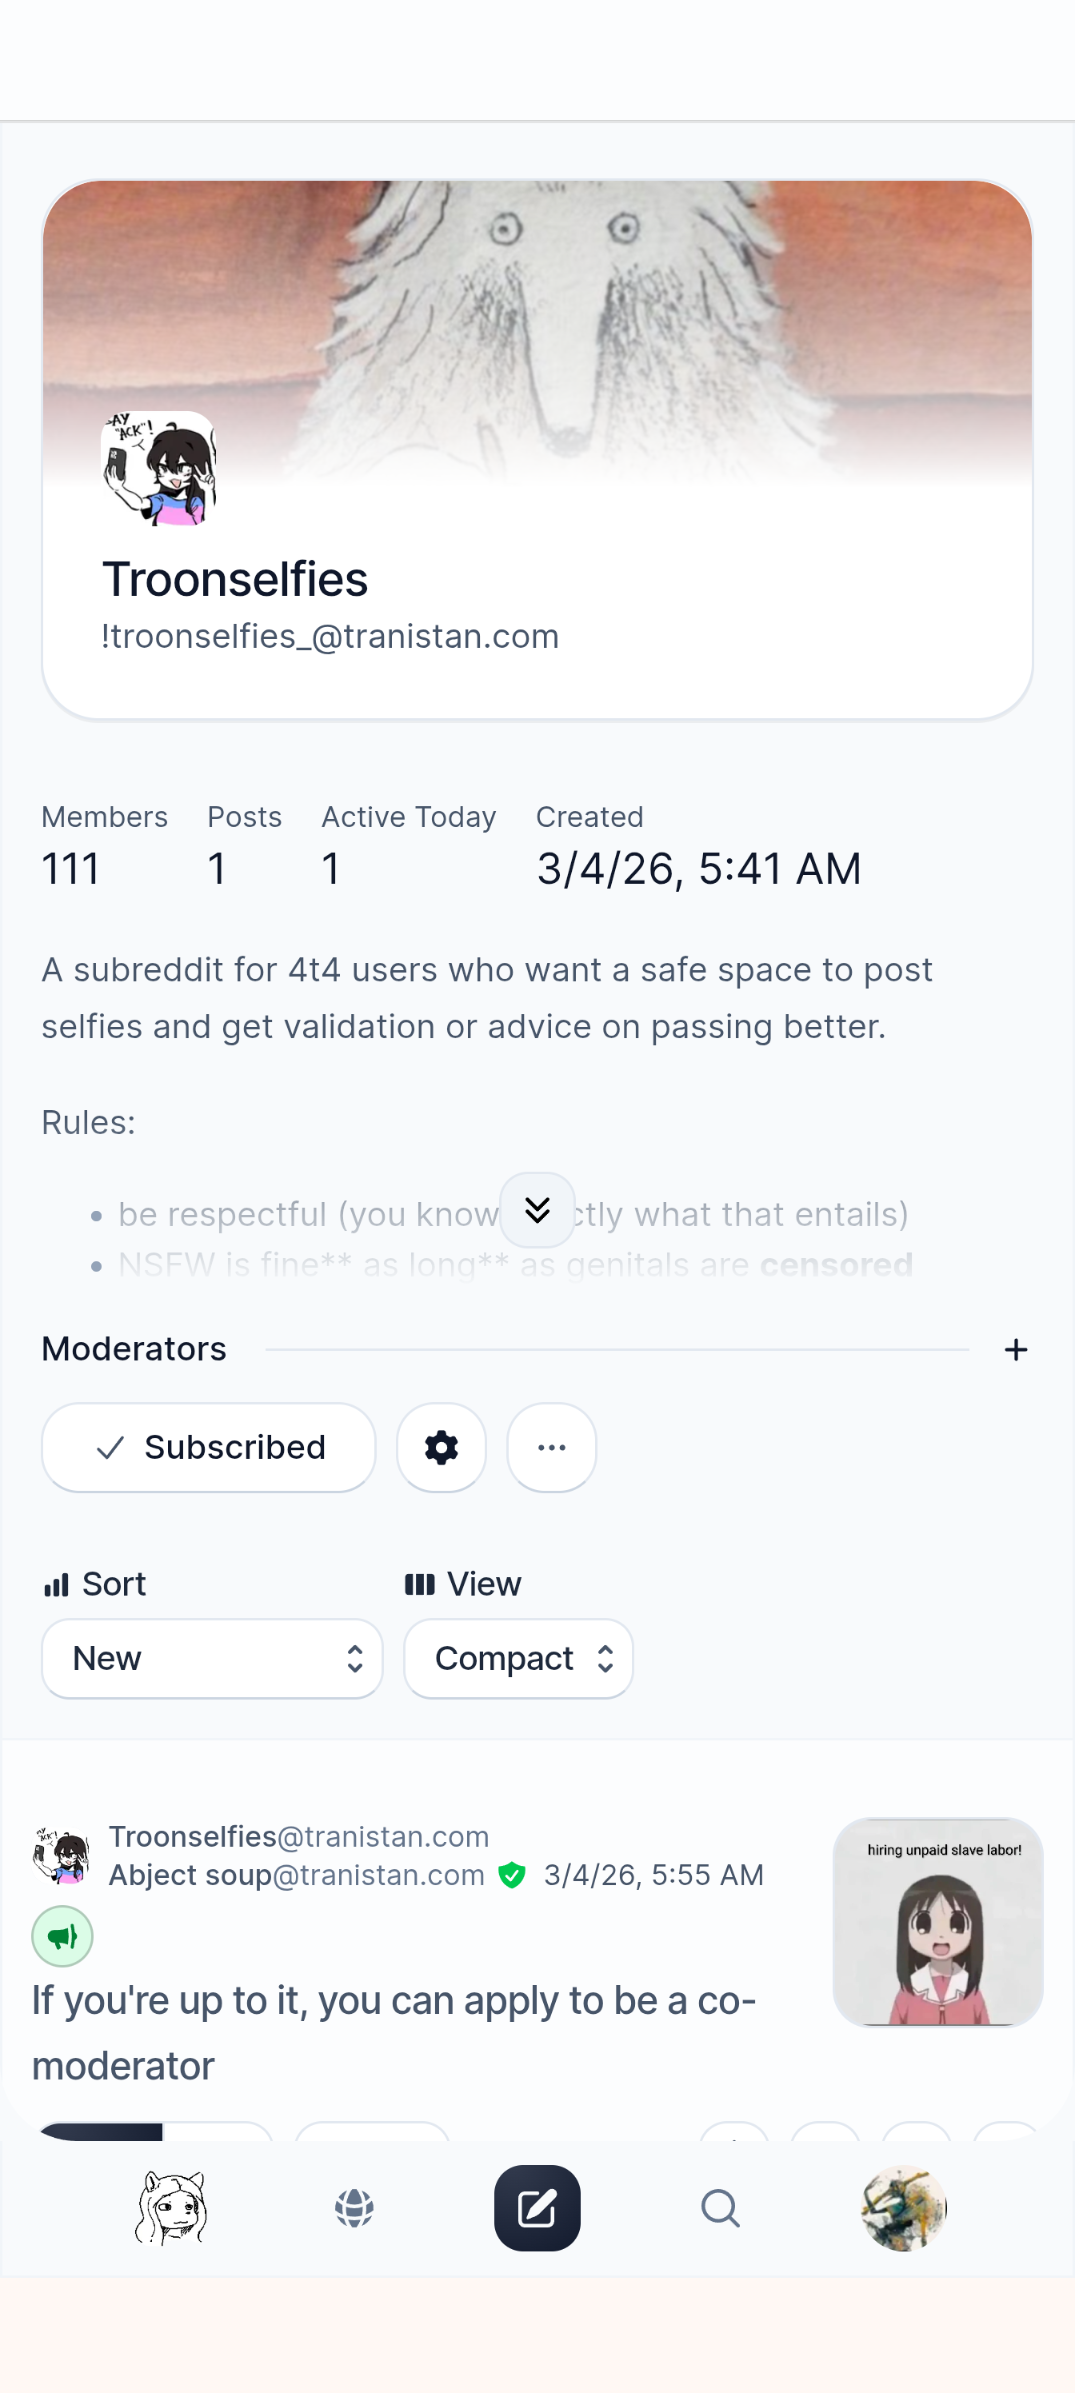Open search with the magnifying glass
The width and height of the screenshot is (1075, 2393).
[x=720, y=2207]
